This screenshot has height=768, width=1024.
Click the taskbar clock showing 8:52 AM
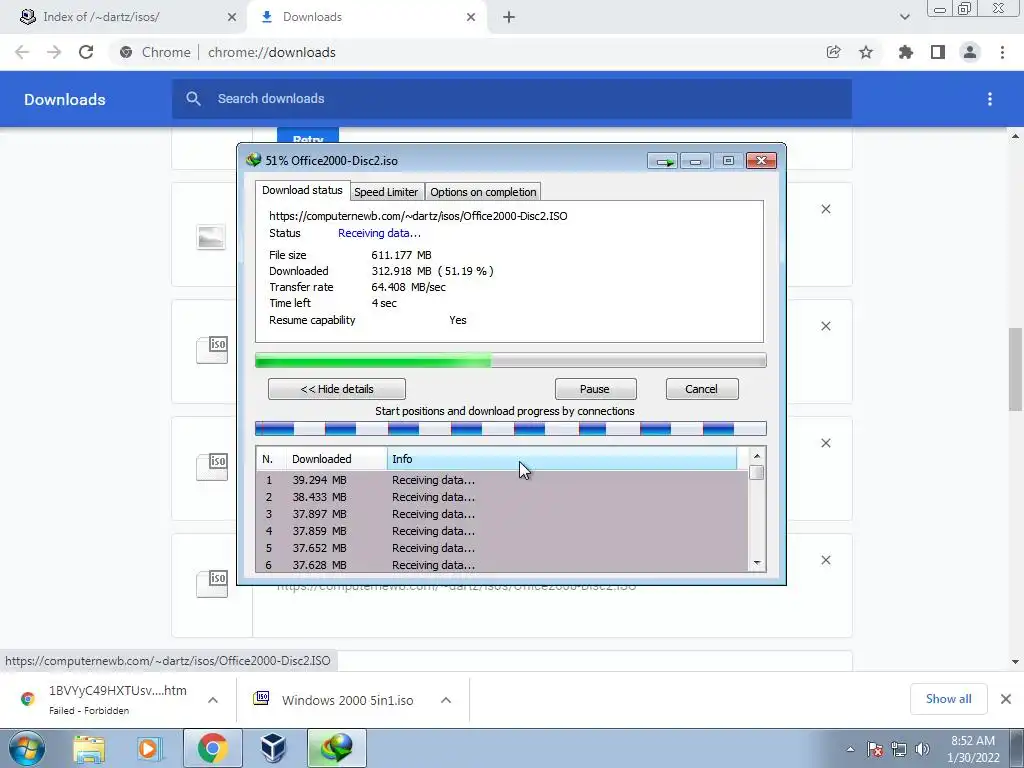(973, 749)
